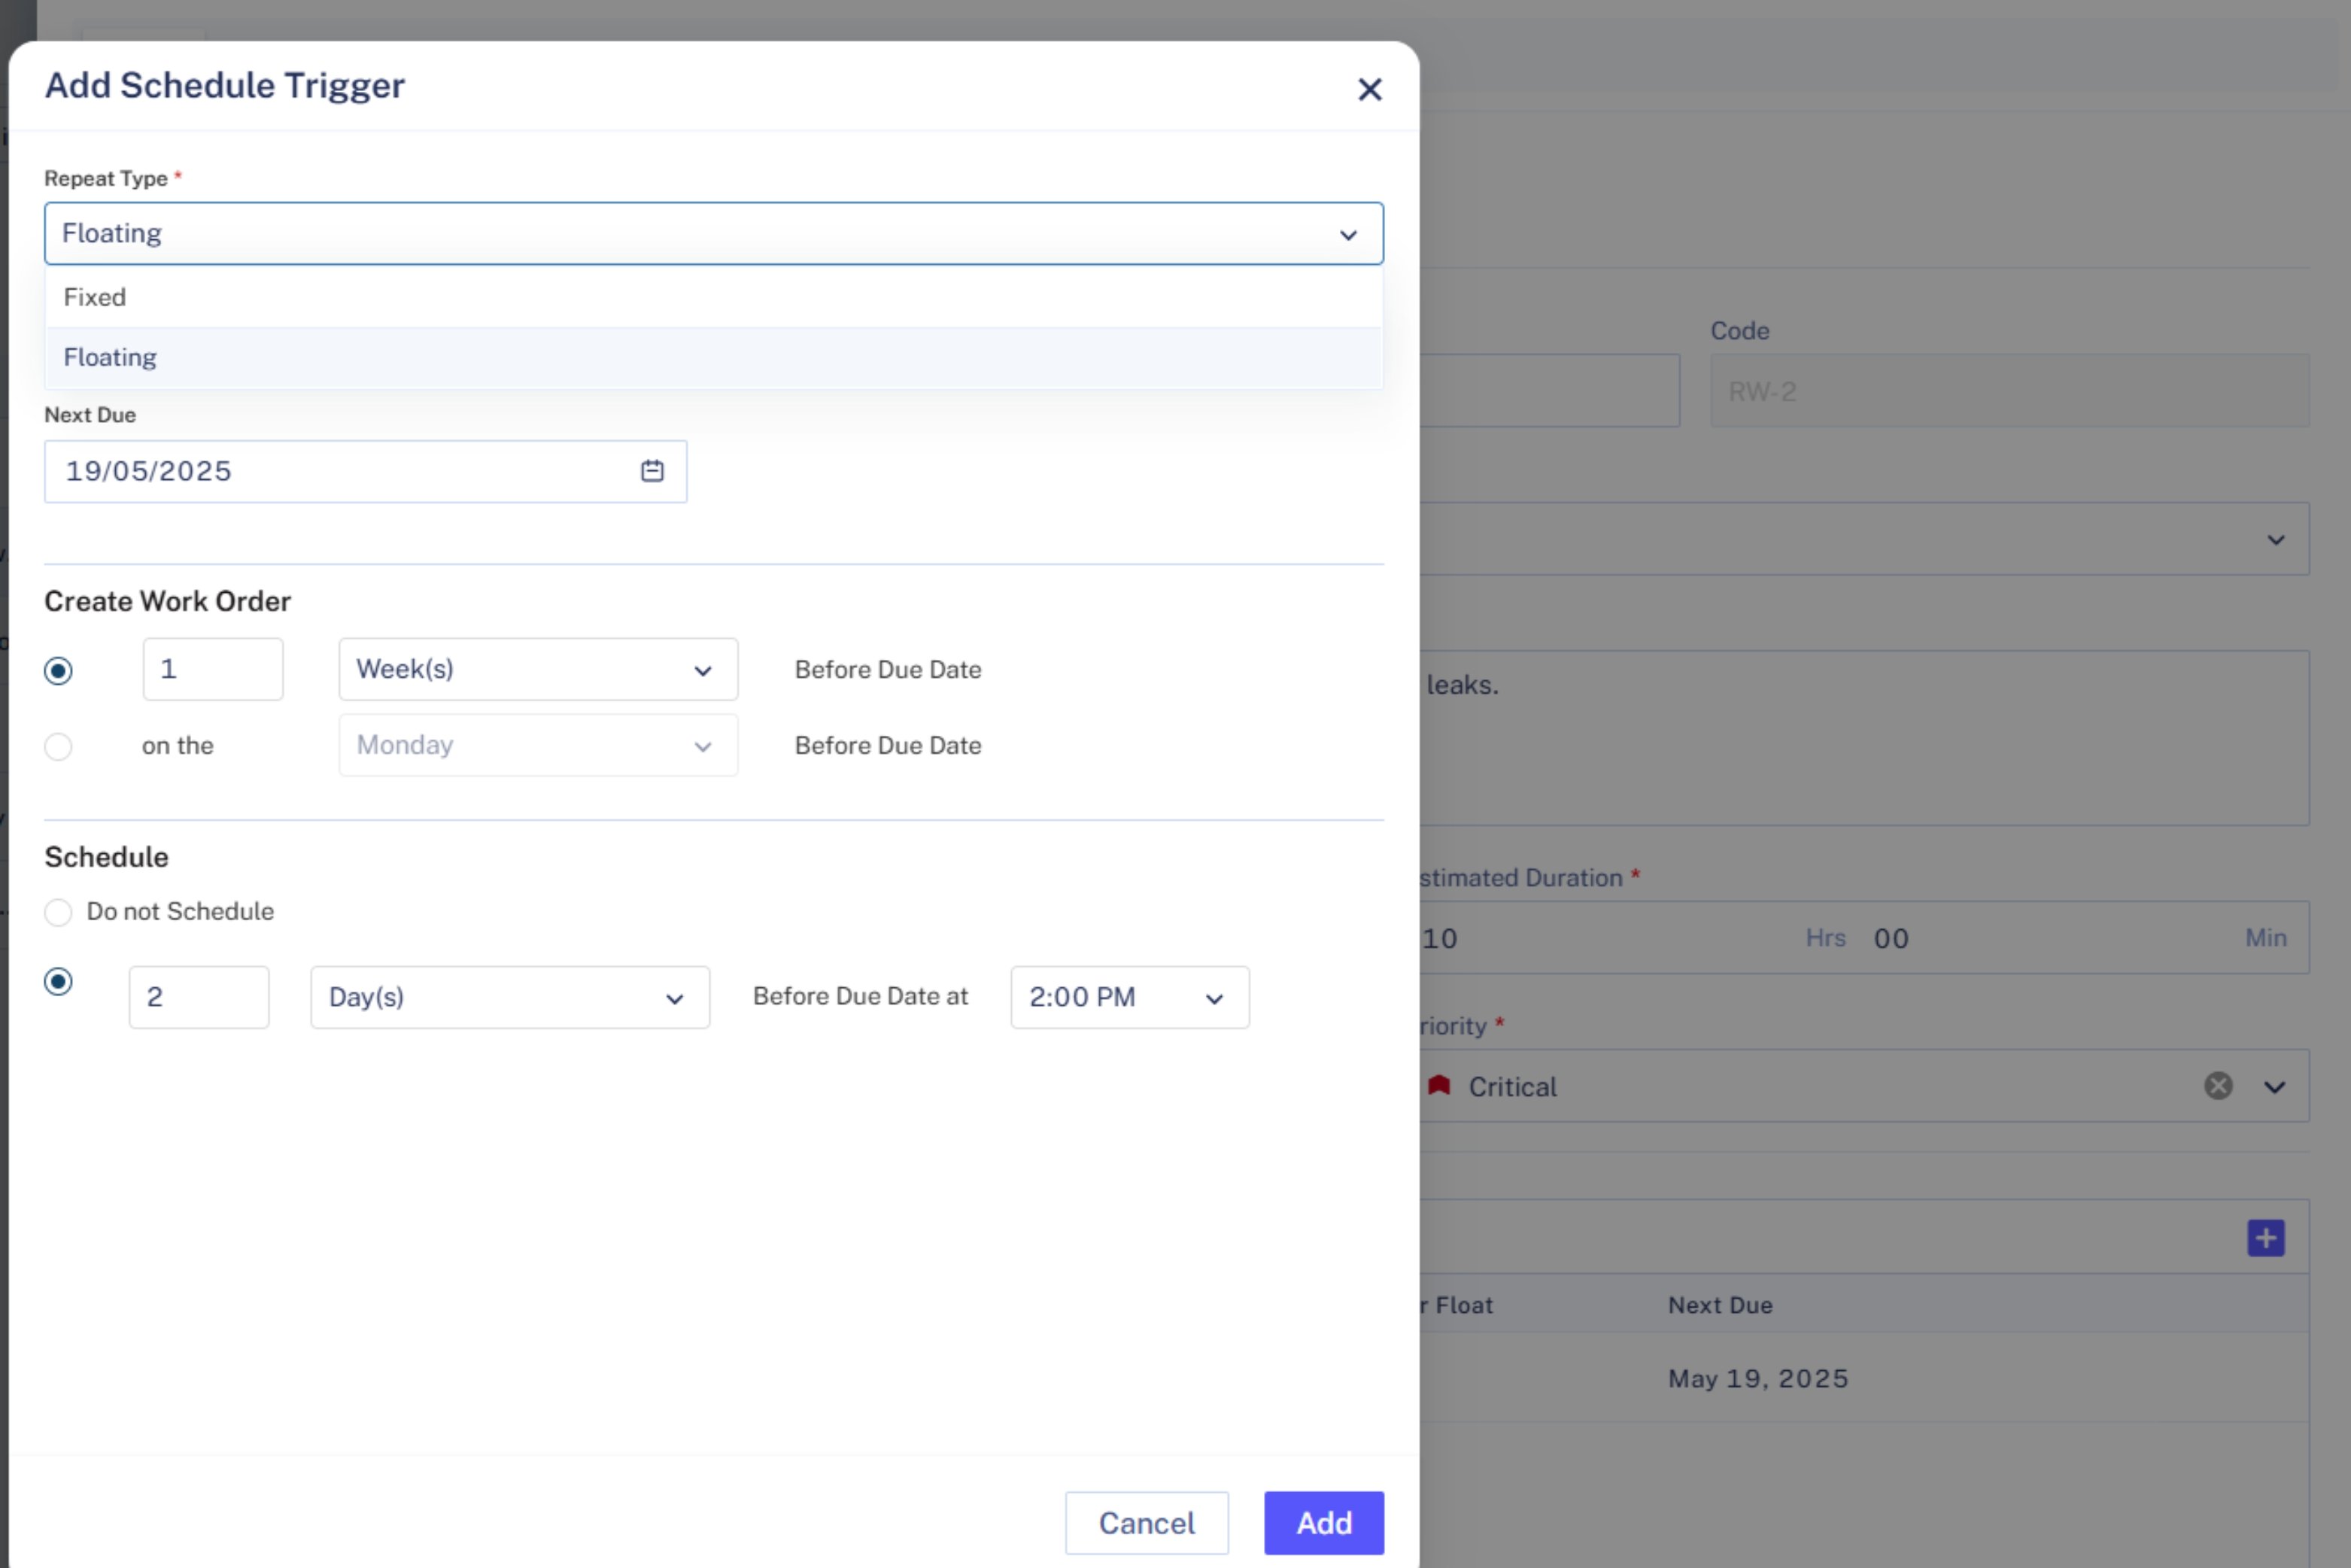Click the days input showing 2
Image resolution: width=2351 pixels, height=1568 pixels.
pyautogui.click(x=199, y=997)
